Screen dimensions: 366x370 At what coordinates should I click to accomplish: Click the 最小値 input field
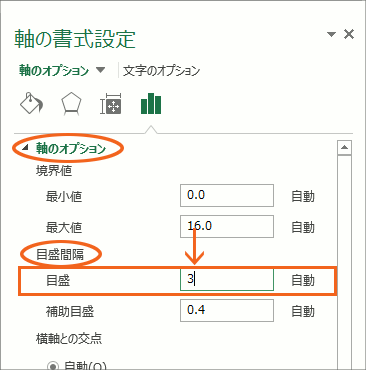point(227,195)
